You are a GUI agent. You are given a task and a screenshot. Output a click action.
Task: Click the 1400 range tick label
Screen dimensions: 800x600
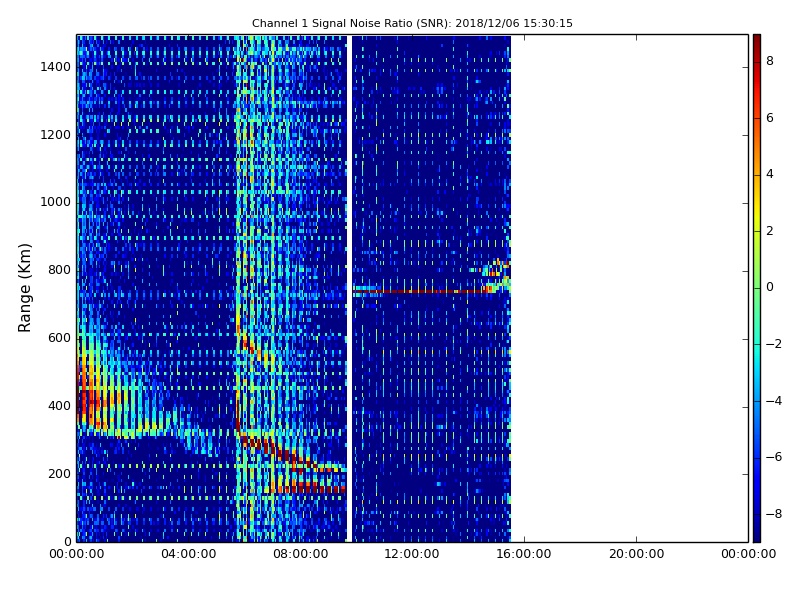click(x=56, y=67)
